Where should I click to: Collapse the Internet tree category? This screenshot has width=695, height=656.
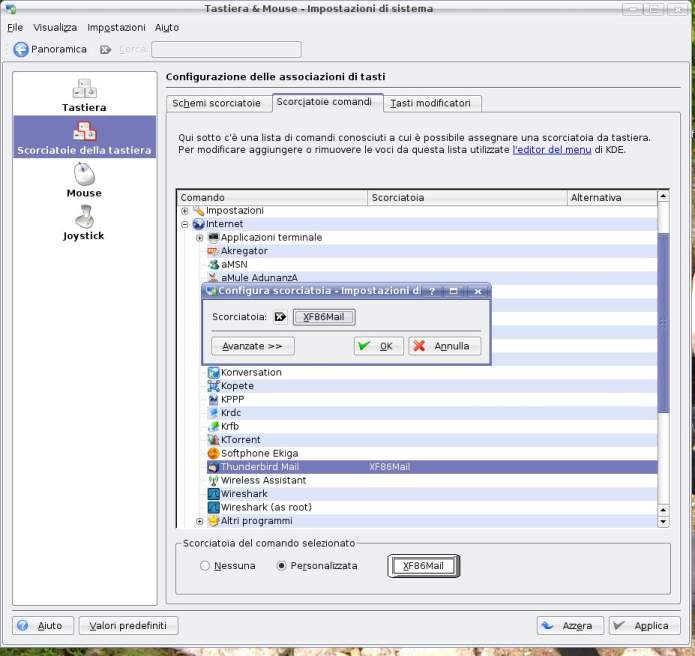[x=185, y=224]
